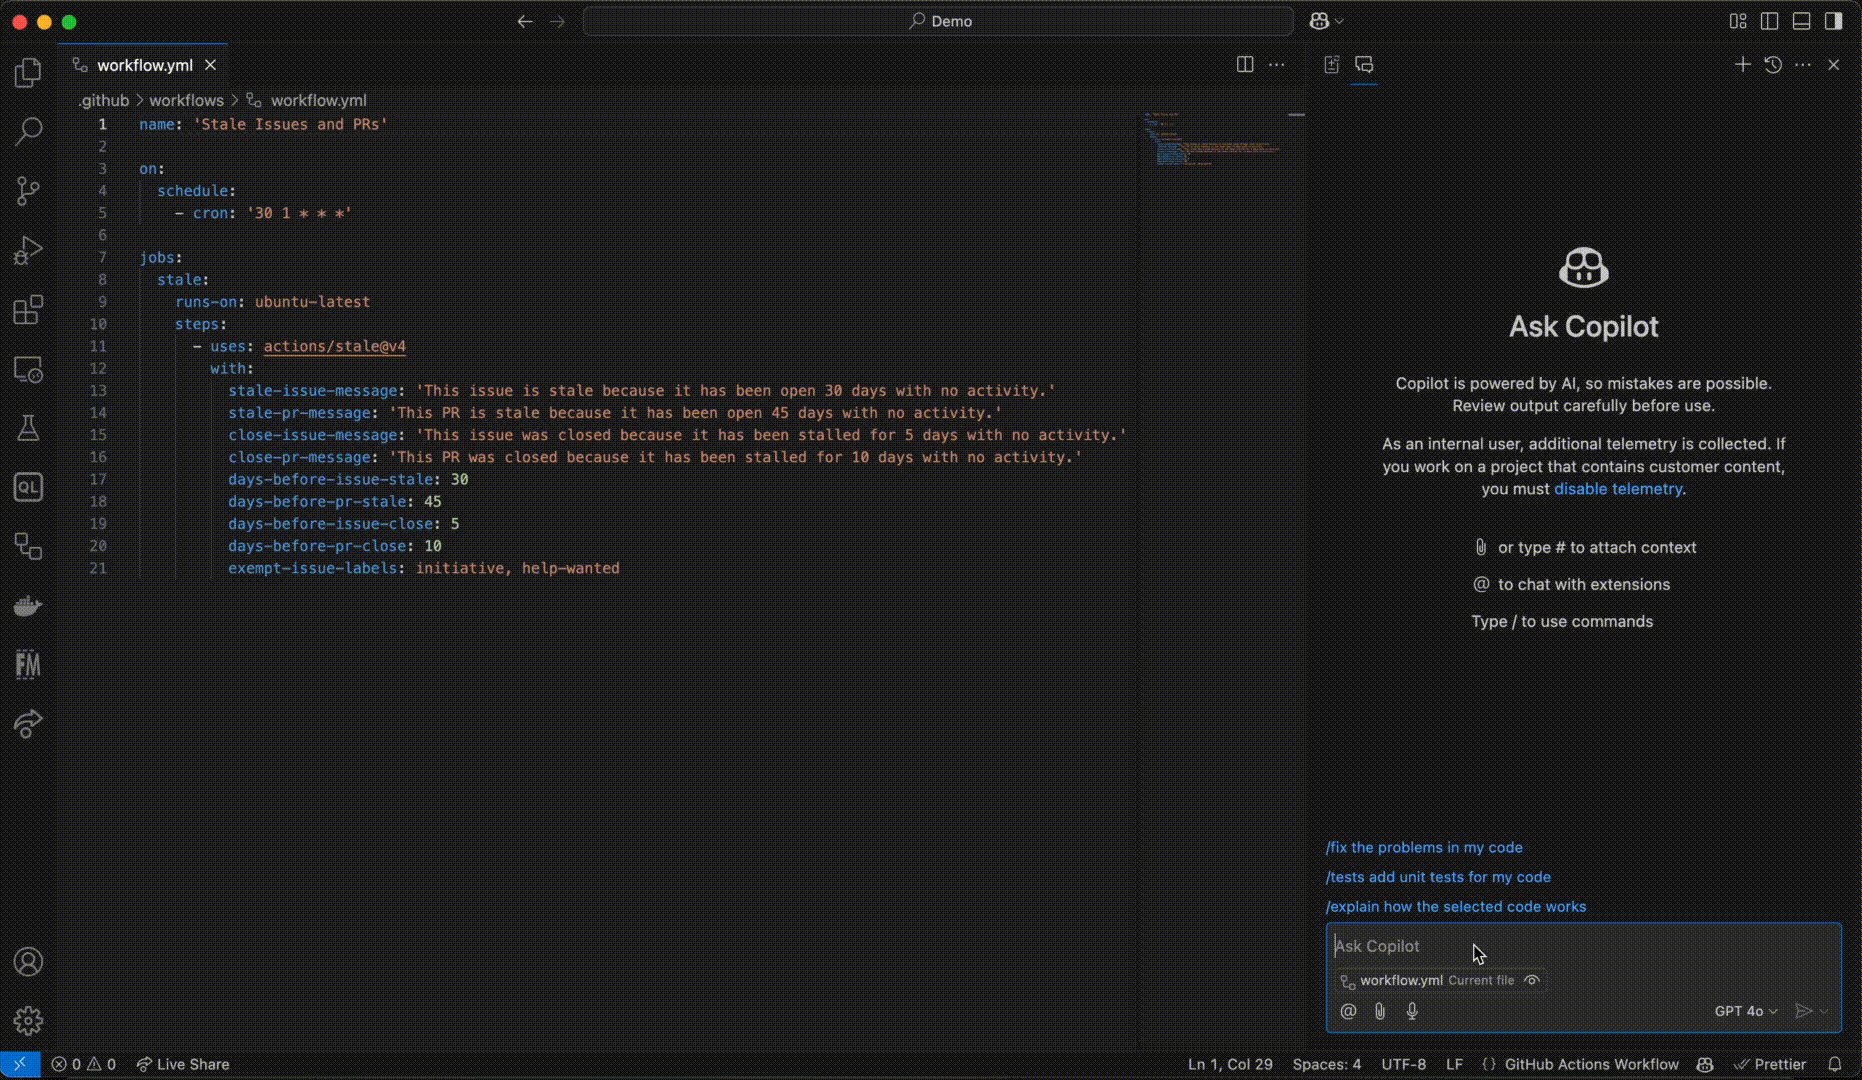This screenshot has height=1080, width=1862.
Task: Split the editor to the right
Action: click(x=1245, y=64)
